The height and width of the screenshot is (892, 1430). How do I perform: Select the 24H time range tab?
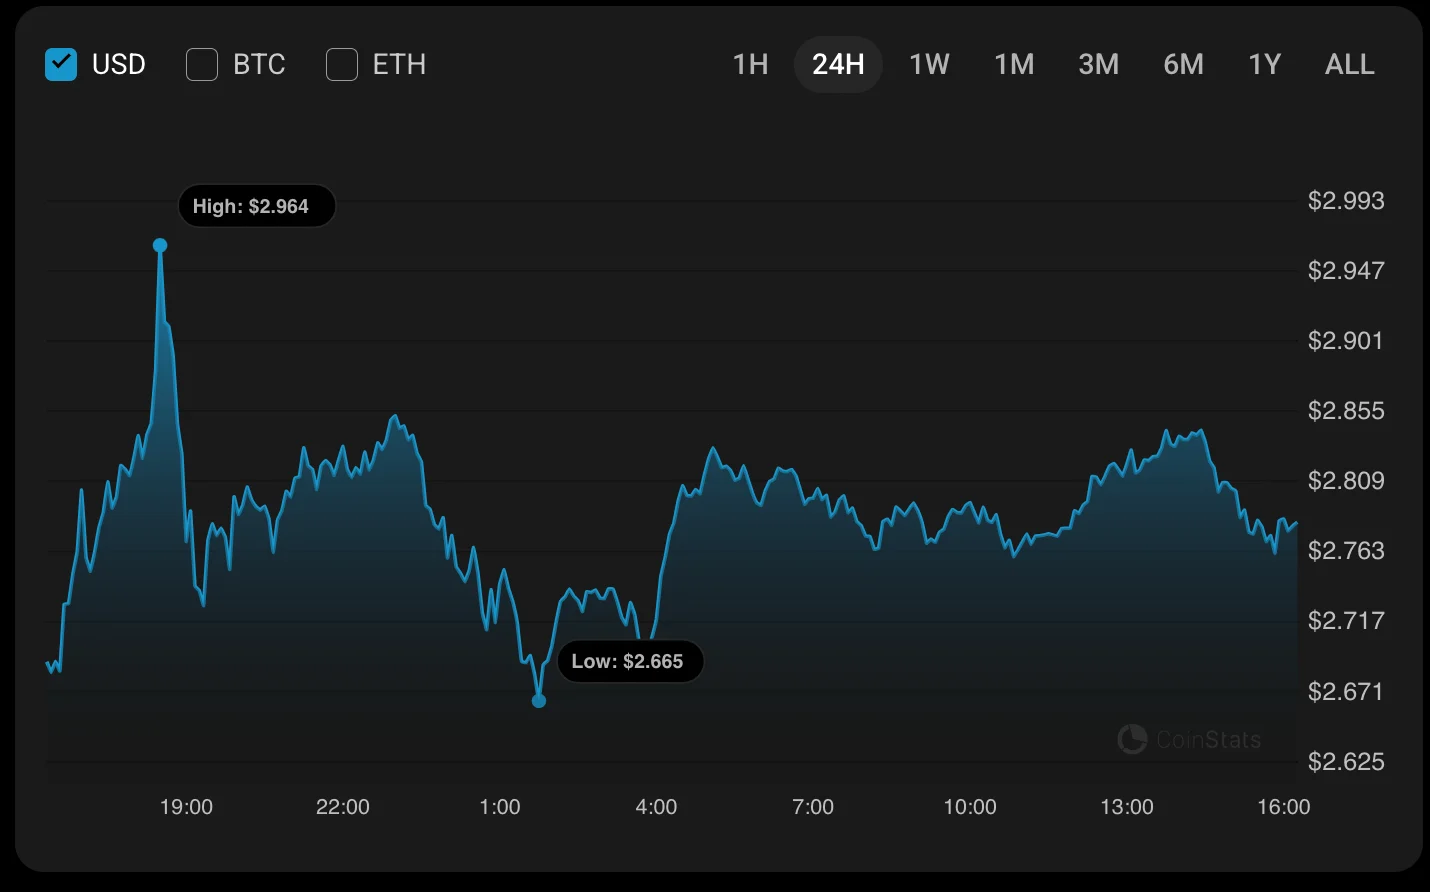[838, 65]
